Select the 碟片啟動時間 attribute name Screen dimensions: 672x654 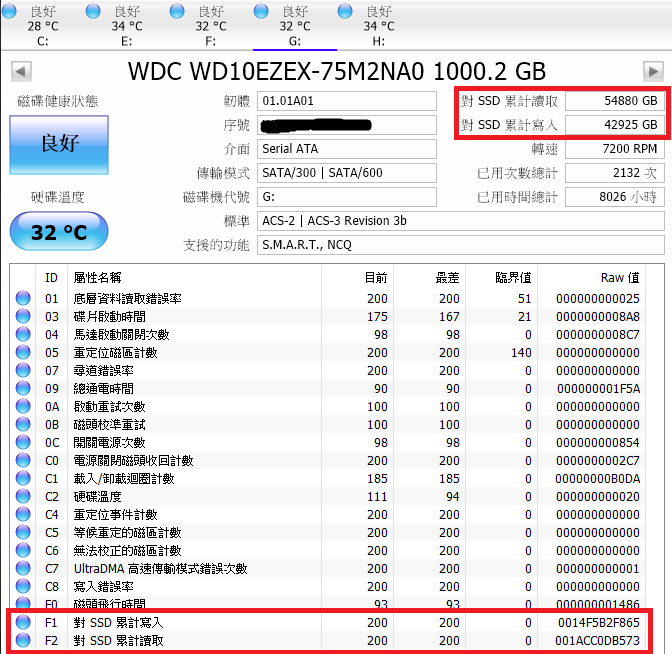click(x=109, y=316)
